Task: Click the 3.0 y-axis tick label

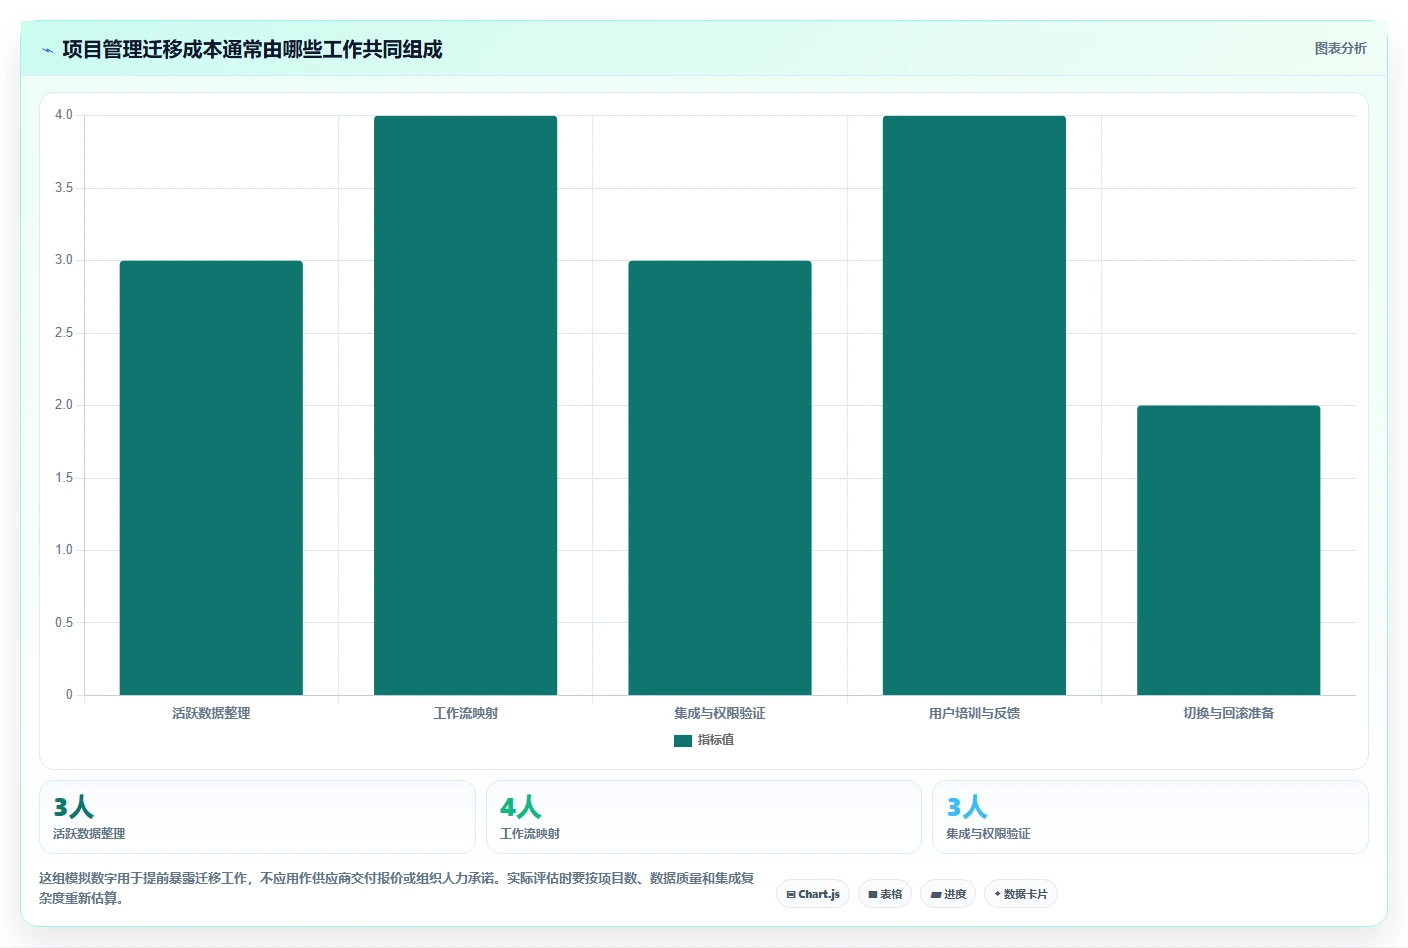Action: 64,260
